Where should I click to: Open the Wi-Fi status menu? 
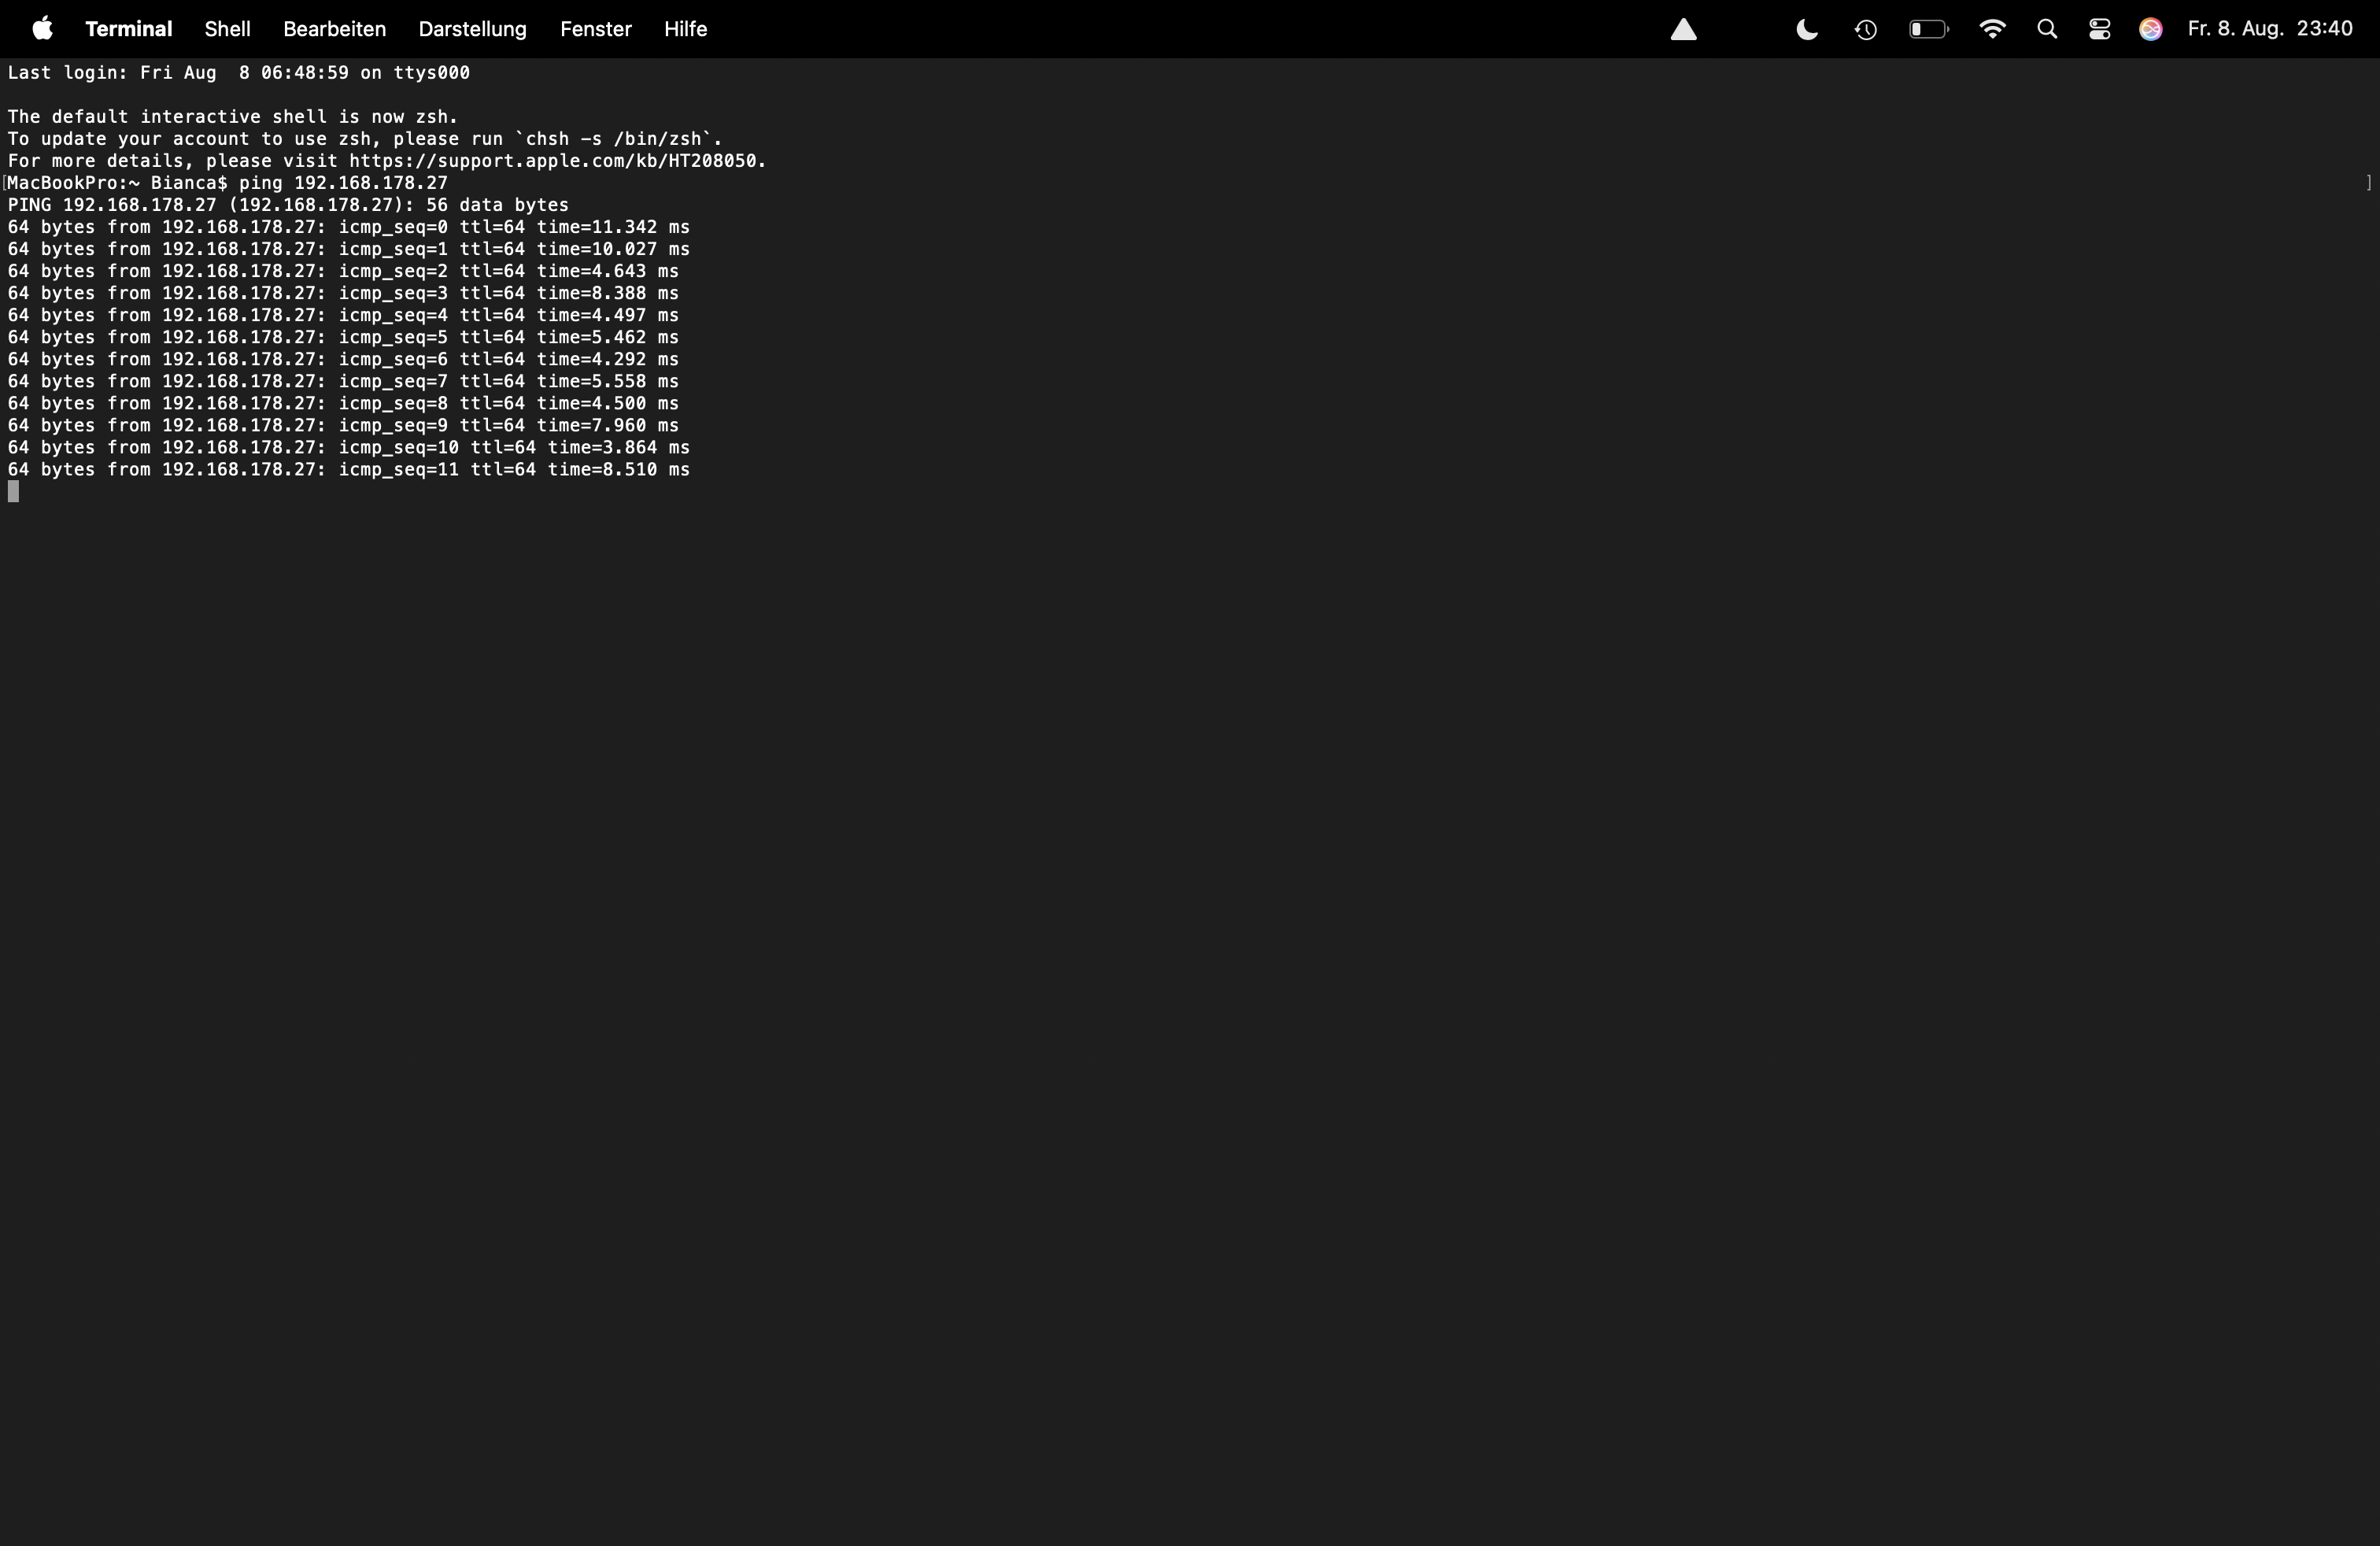(x=1992, y=29)
